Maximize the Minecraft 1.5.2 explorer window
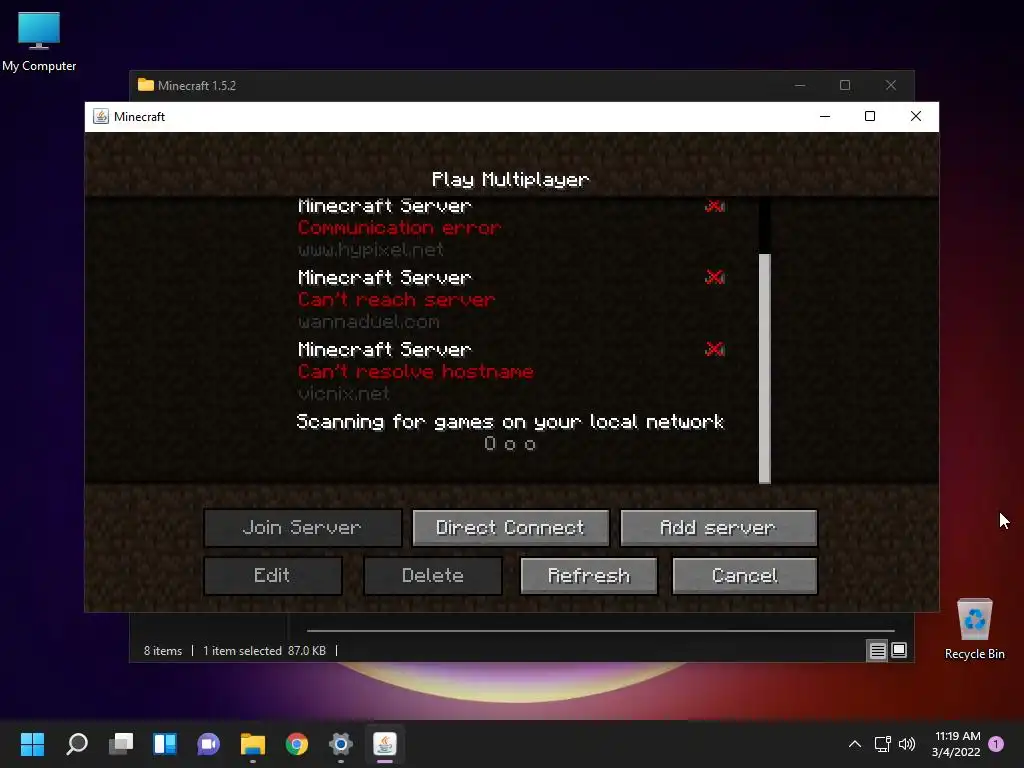 pyautogui.click(x=845, y=85)
